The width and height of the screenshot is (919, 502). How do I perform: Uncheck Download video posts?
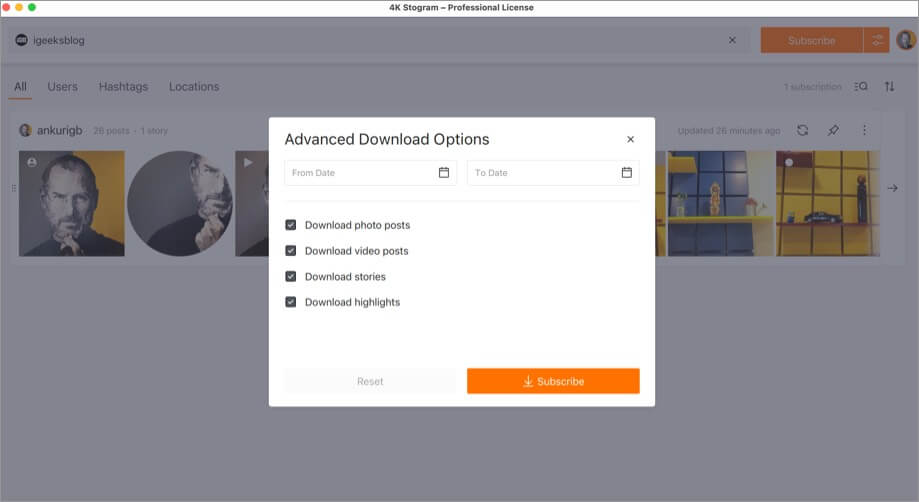pyautogui.click(x=291, y=251)
